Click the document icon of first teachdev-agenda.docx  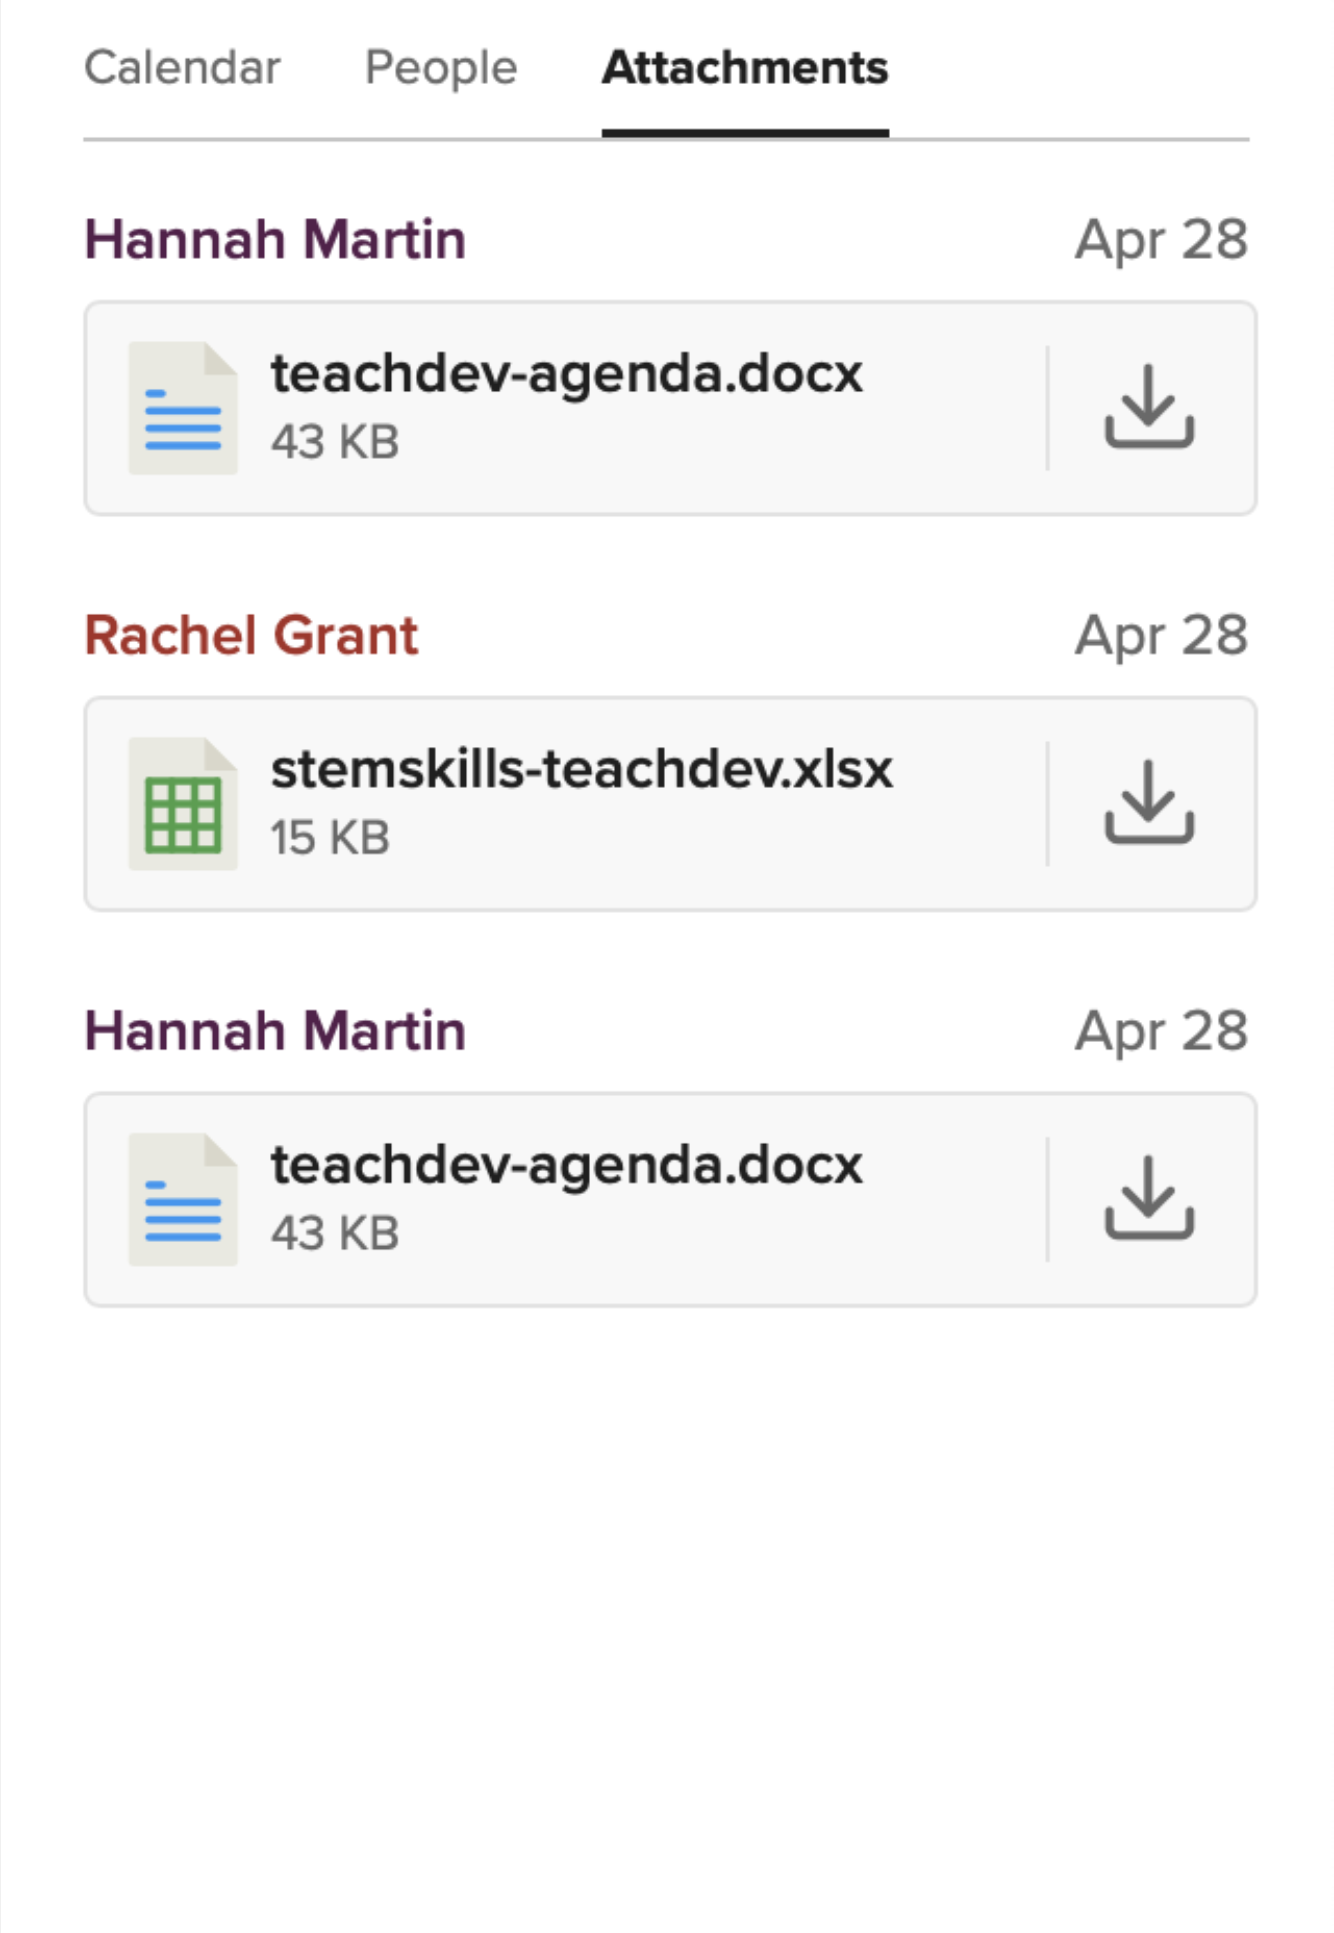point(183,407)
